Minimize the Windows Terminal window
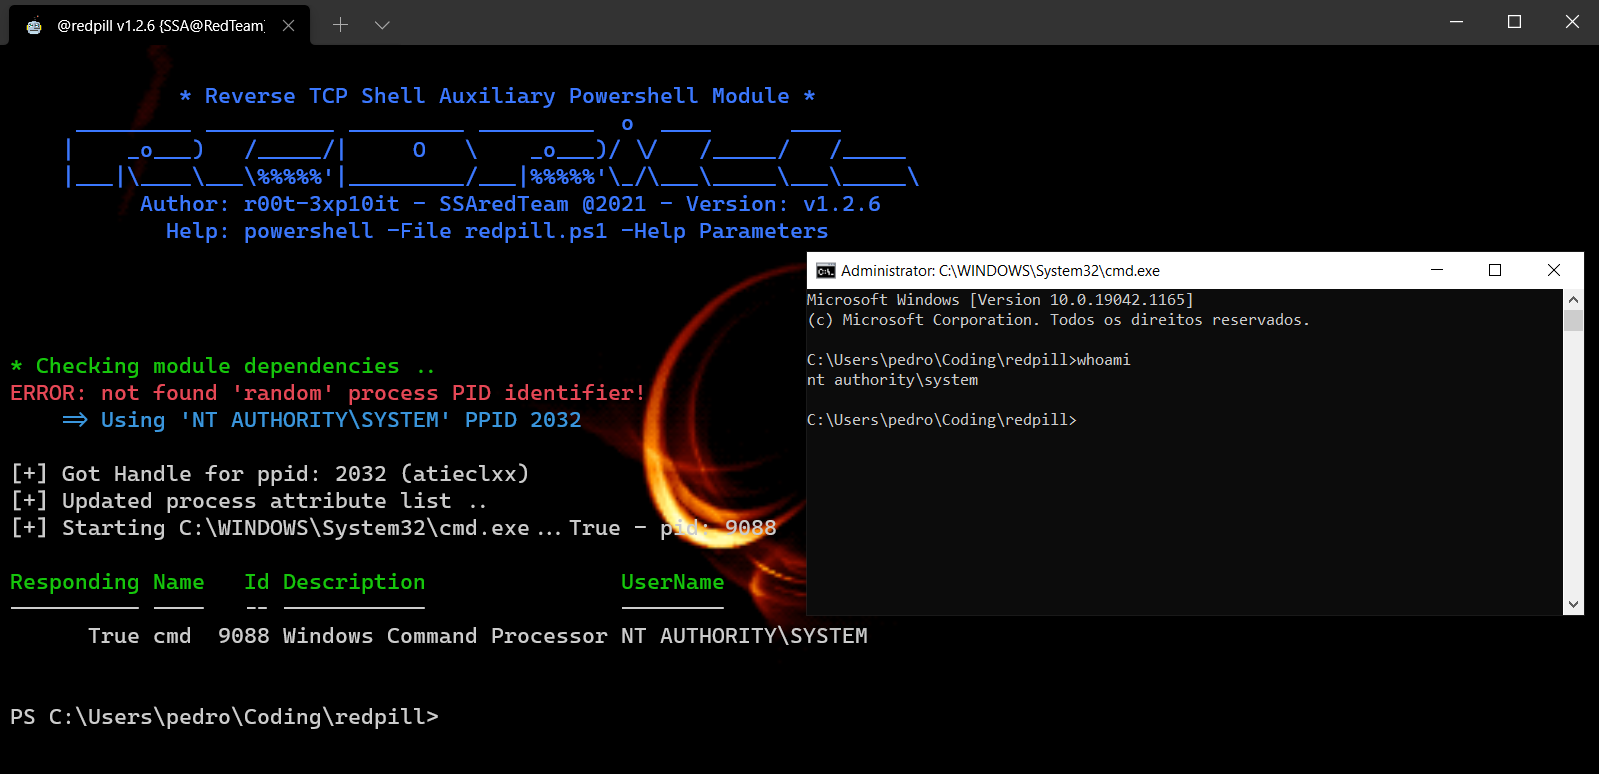The image size is (1599, 774). tap(1457, 22)
